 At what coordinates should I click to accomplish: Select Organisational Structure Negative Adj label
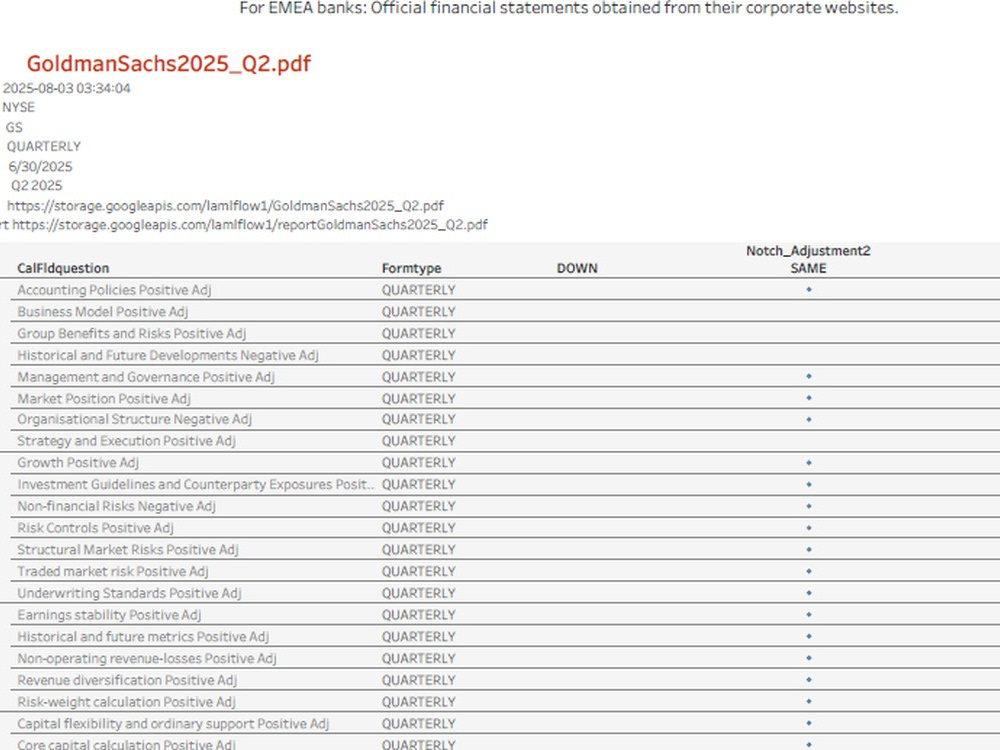point(135,419)
